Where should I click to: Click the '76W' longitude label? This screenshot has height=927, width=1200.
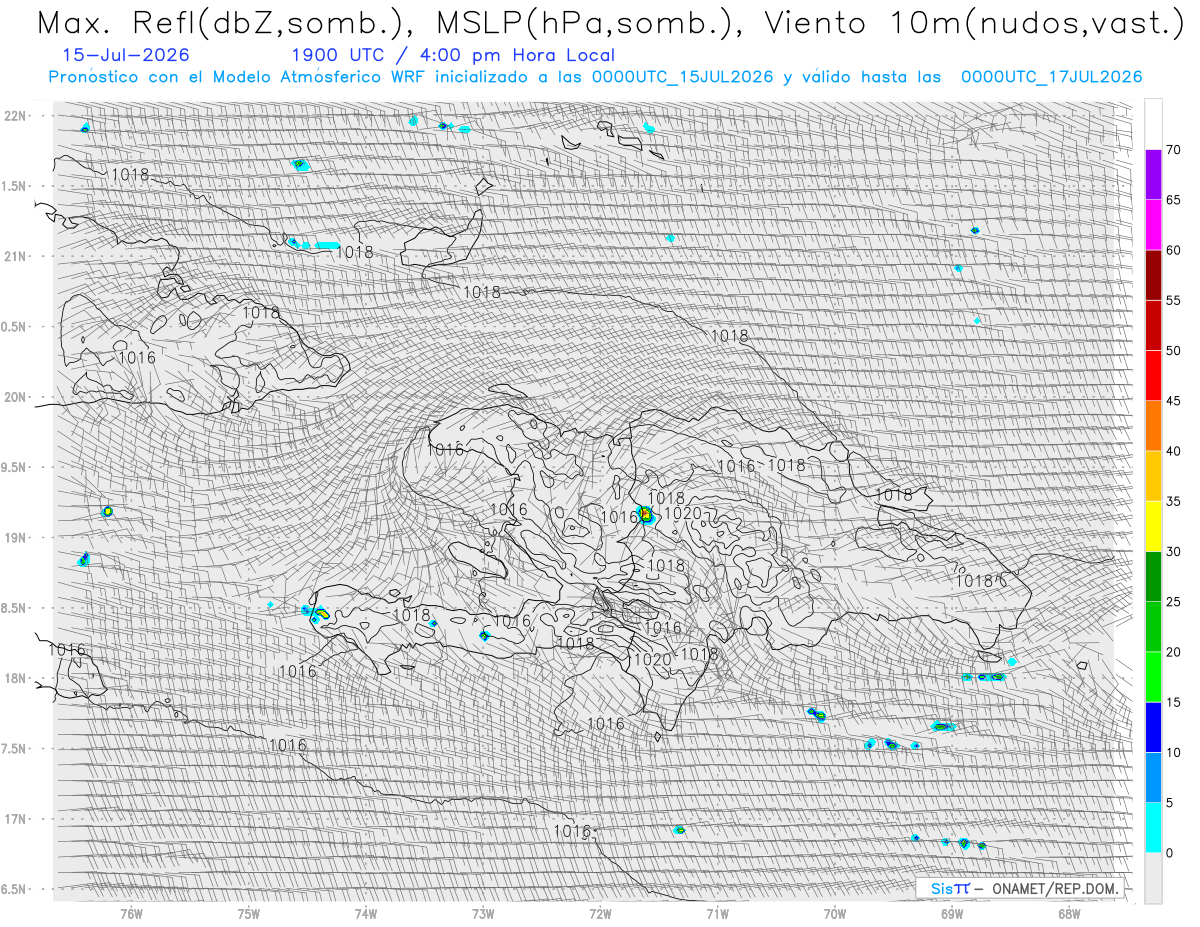[131, 913]
